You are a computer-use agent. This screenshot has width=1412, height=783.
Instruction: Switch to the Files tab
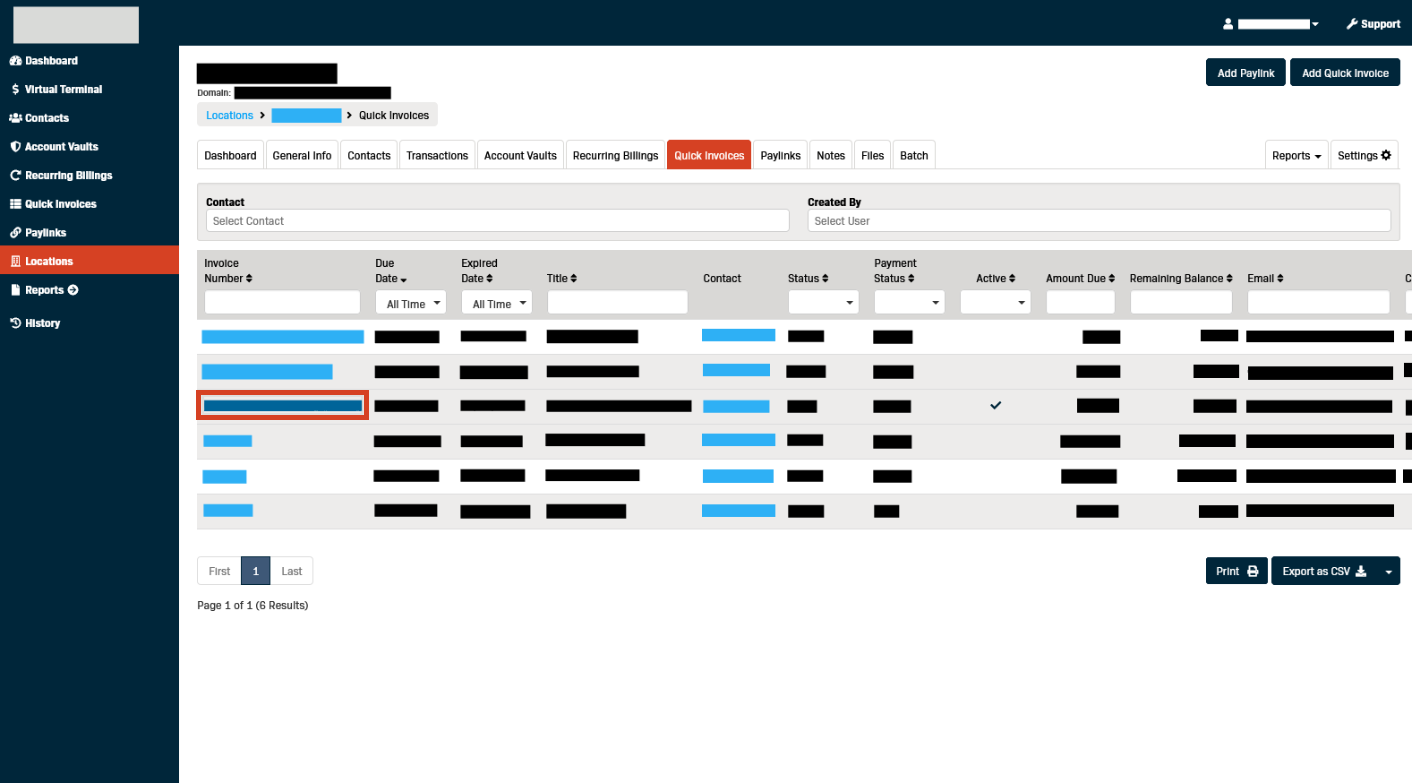[872, 156]
